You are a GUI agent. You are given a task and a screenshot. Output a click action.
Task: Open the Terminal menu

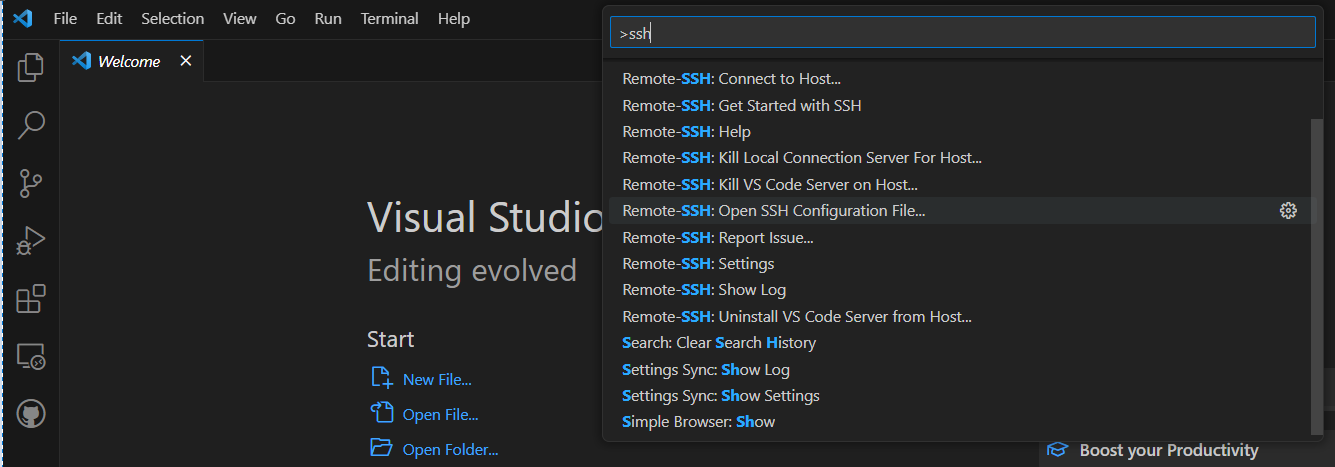389,19
